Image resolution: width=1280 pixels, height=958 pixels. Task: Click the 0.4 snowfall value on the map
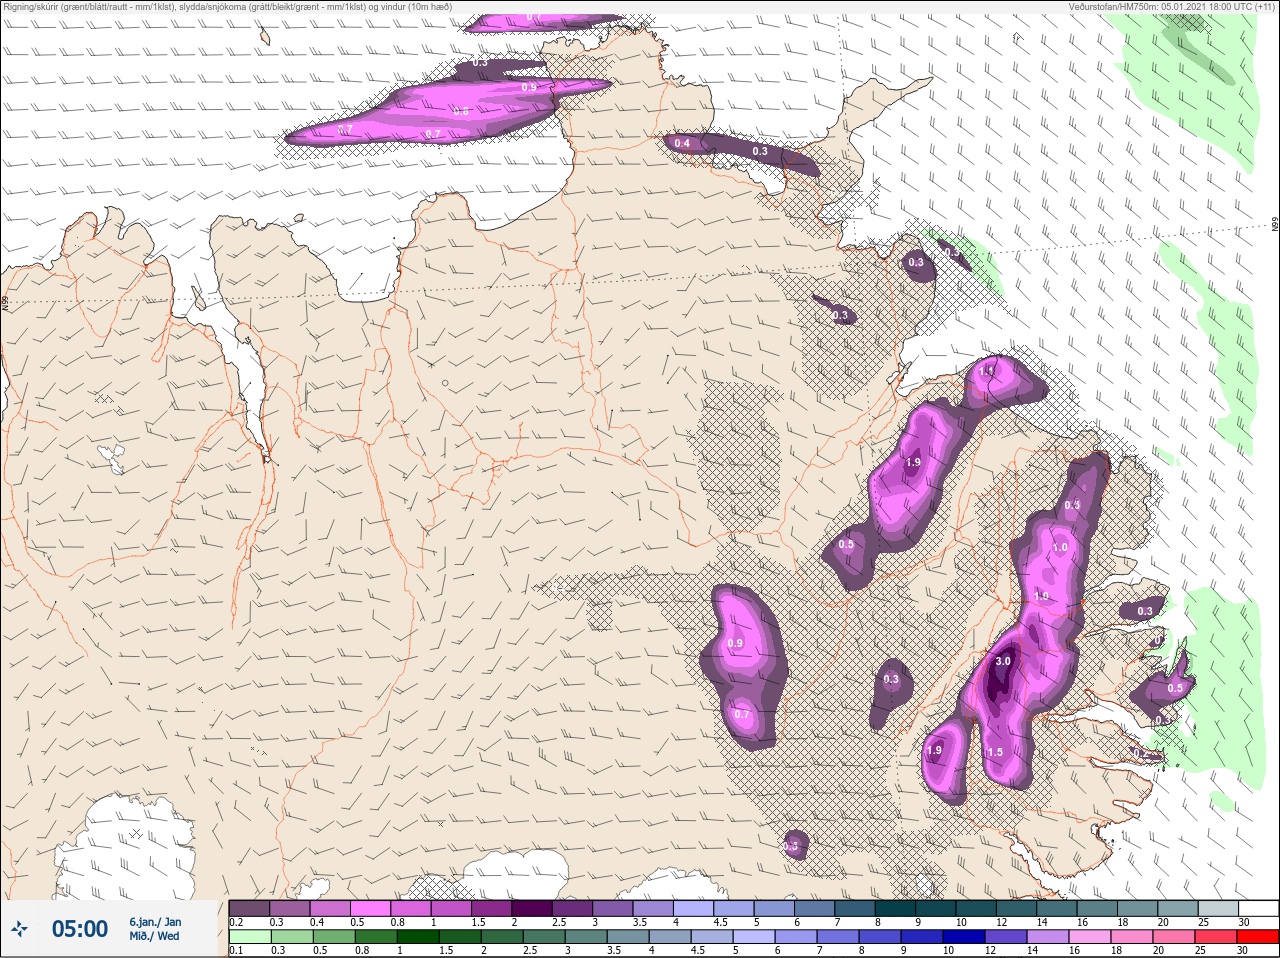(682, 144)
